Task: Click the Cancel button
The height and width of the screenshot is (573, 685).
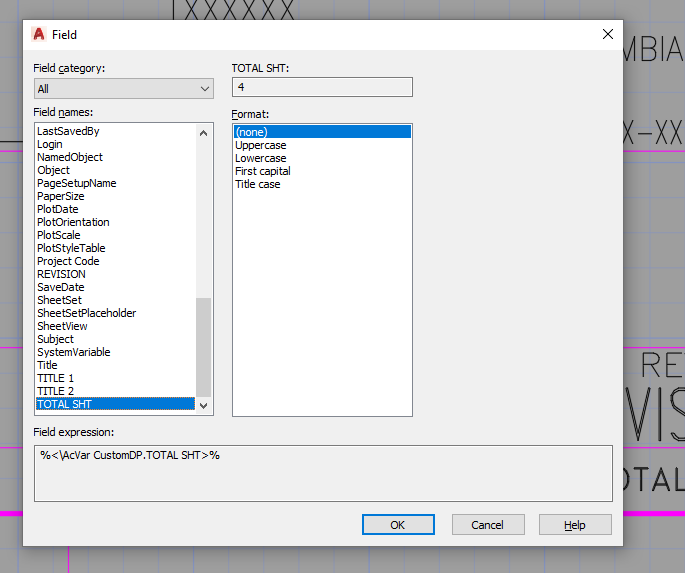Action: pyautogui.click(x=488, y=525)
